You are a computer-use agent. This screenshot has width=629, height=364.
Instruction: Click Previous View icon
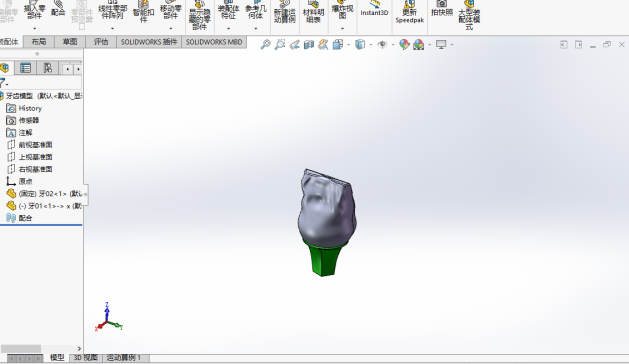(294, 45)
